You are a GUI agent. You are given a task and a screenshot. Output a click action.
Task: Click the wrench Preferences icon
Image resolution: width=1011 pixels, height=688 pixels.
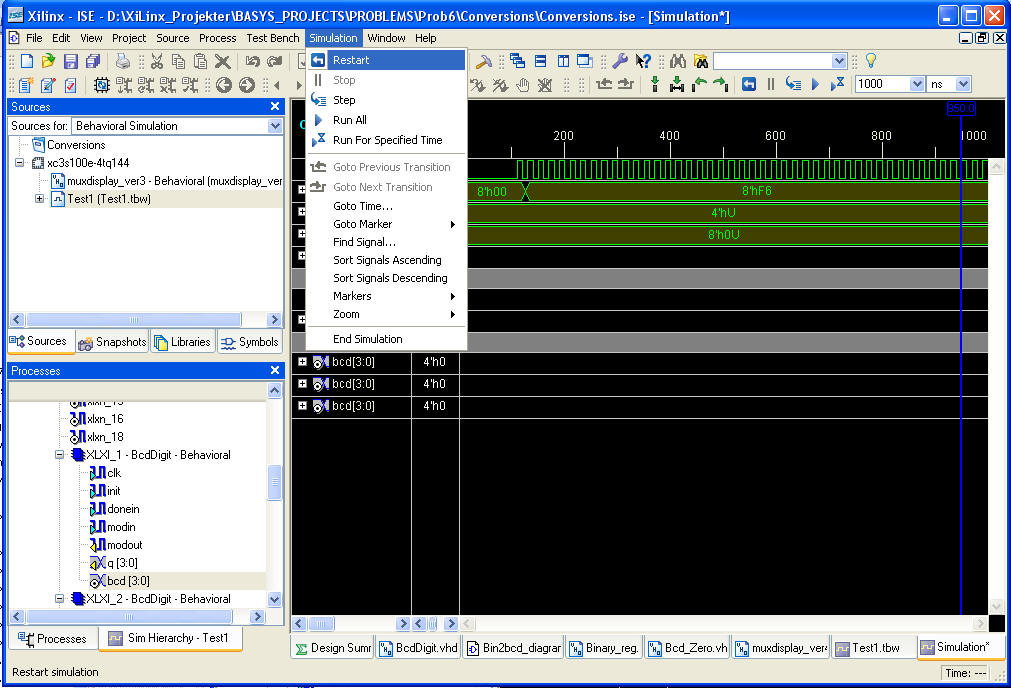click(620, 61)
